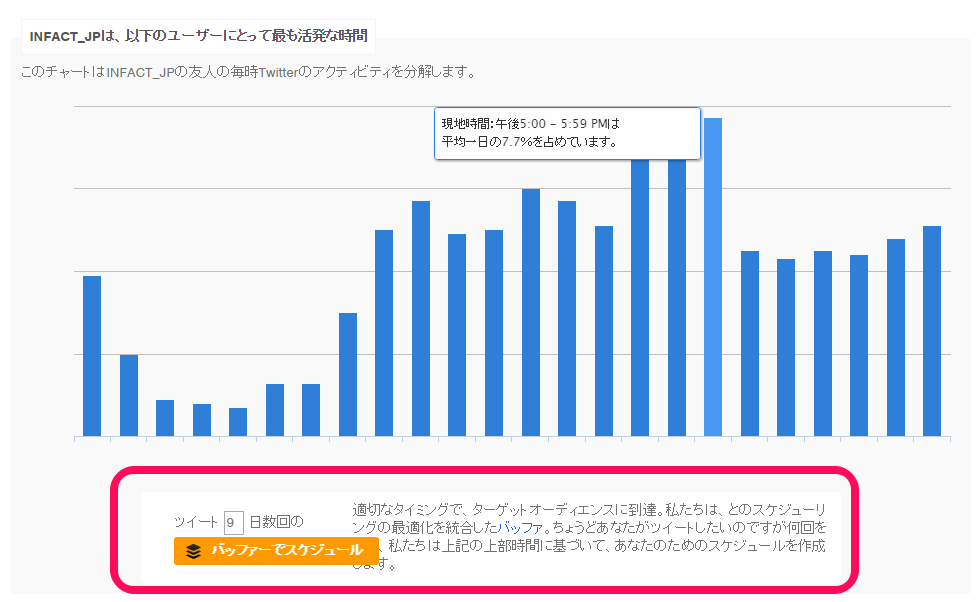Click the Buffer stack icon on orange button
Screen dimensions: 979x602
[x=194, y=551]
